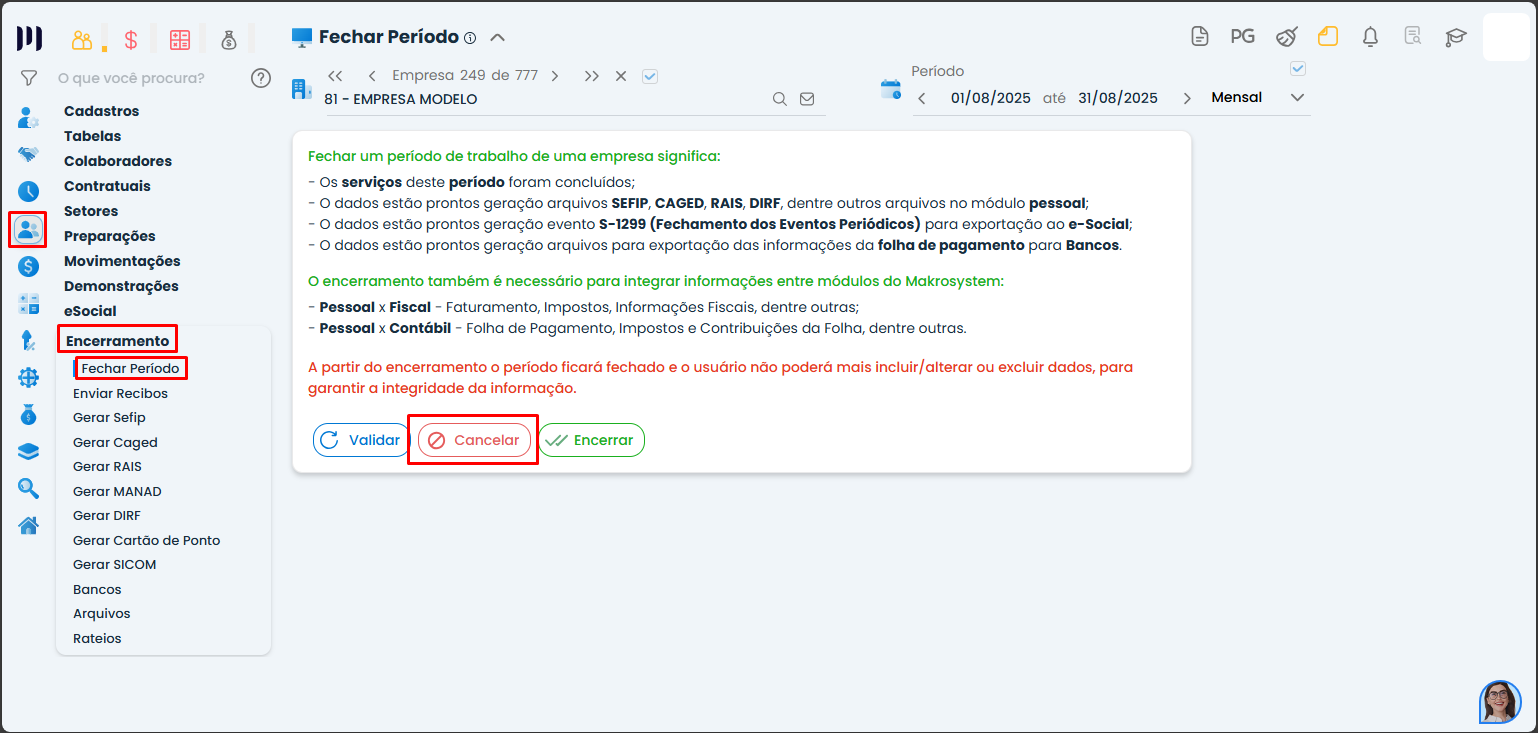Go to the previous company
The width and height of the screenshot is (1538, 733).
[x=372, y=76]
